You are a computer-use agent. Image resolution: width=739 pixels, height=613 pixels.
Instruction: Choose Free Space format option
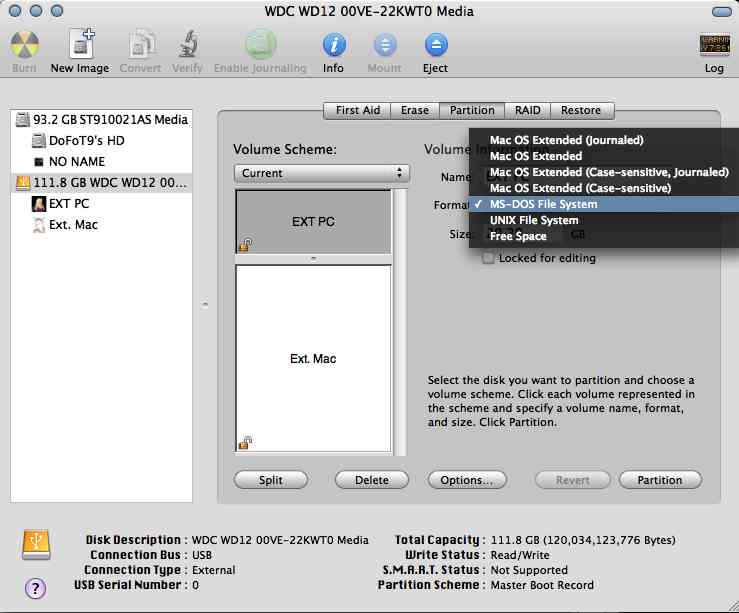[x=604, y=236]
